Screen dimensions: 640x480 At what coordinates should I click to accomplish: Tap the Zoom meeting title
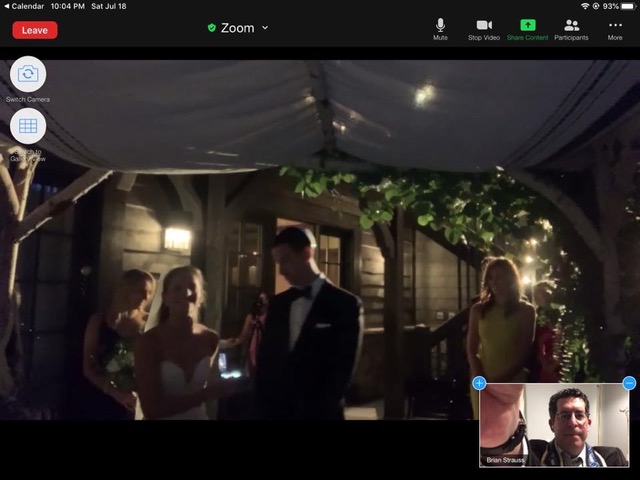click(x=237, y=28)
